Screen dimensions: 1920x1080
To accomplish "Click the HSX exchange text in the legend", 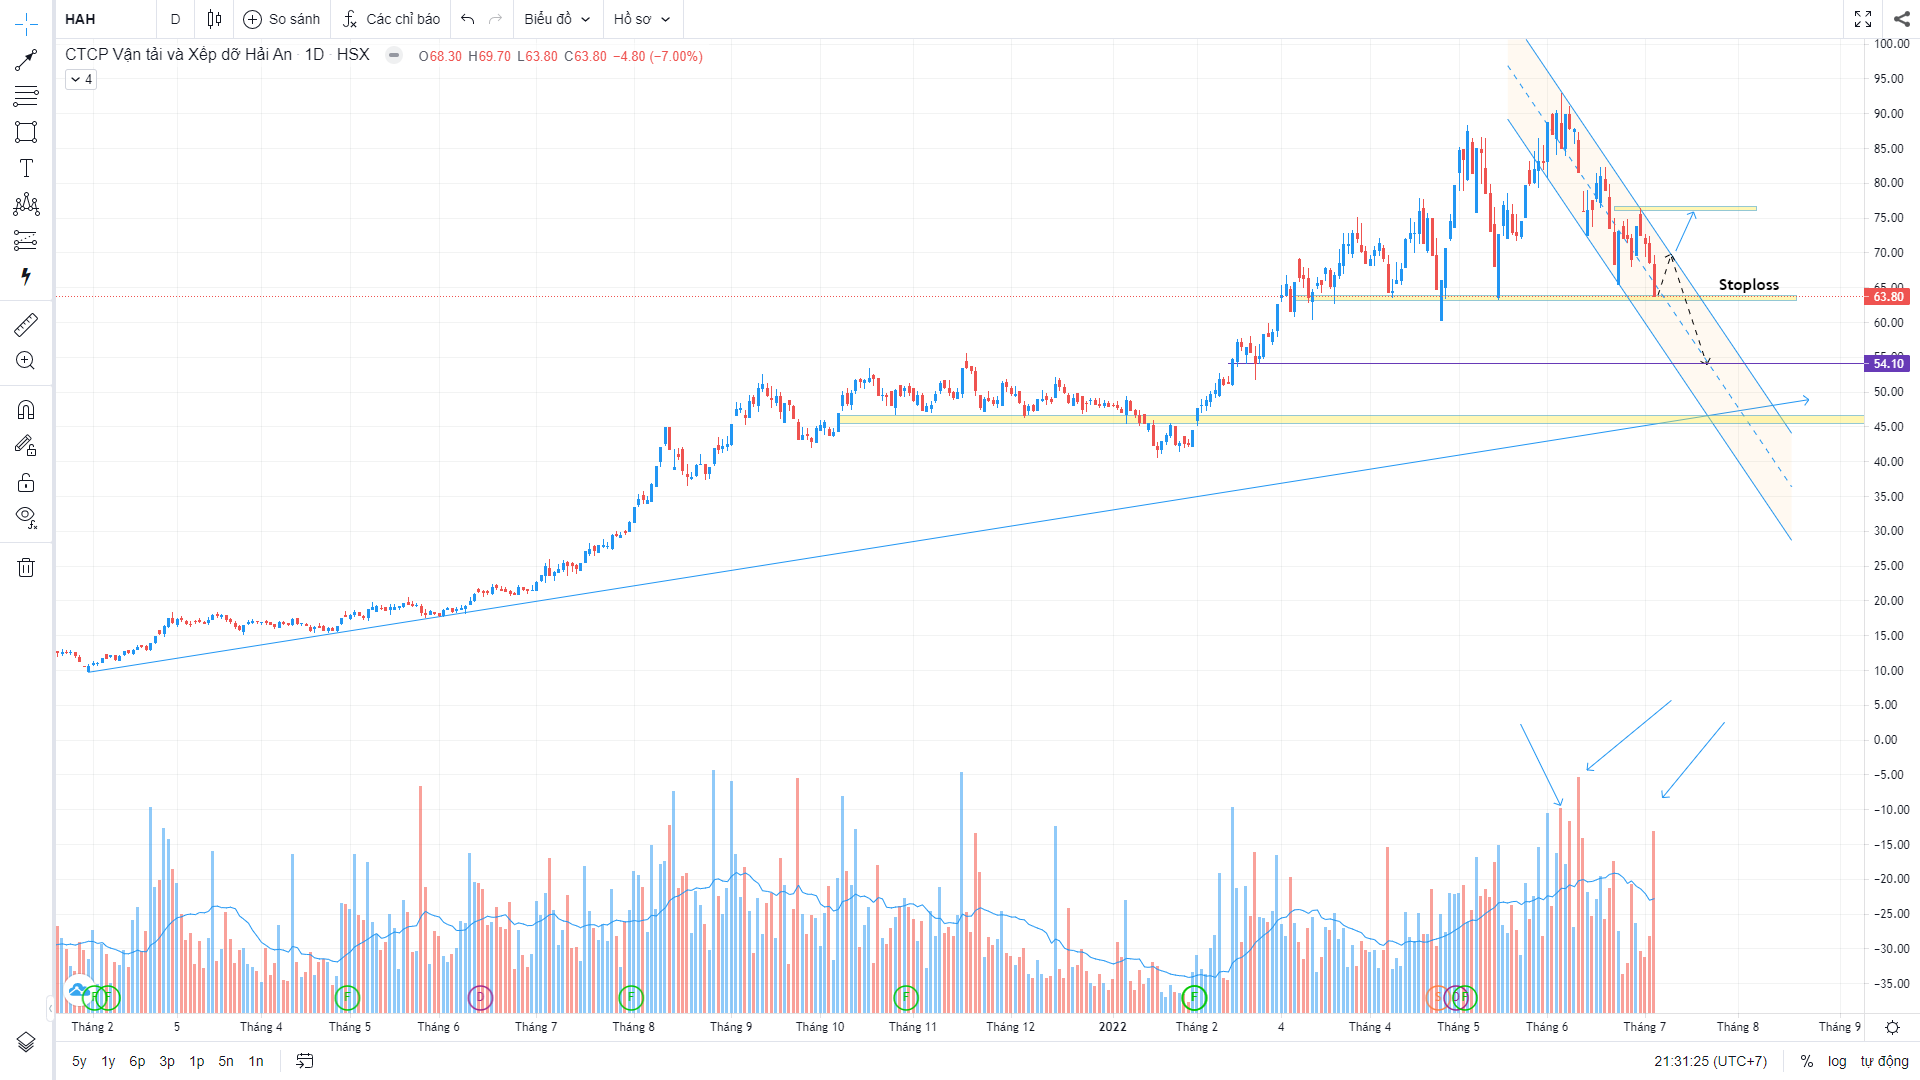I will (353, 55).
